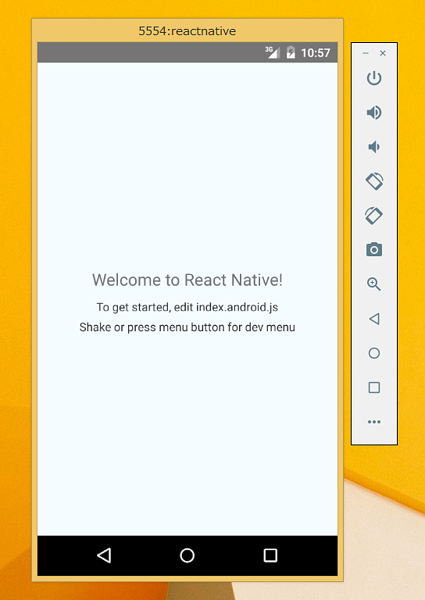The width and height of the screenshot is (425, 600).
Task: Rotate the emulator left
Action: click(374, 181)
